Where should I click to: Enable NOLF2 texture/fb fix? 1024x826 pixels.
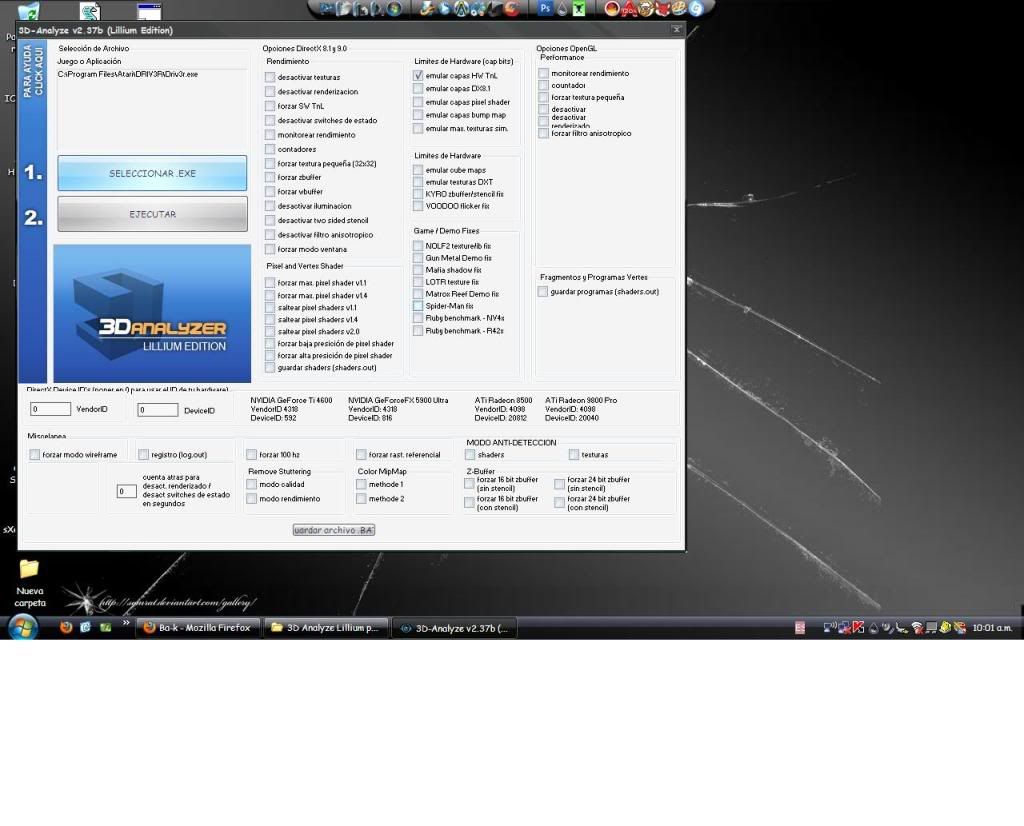point(418,246)
